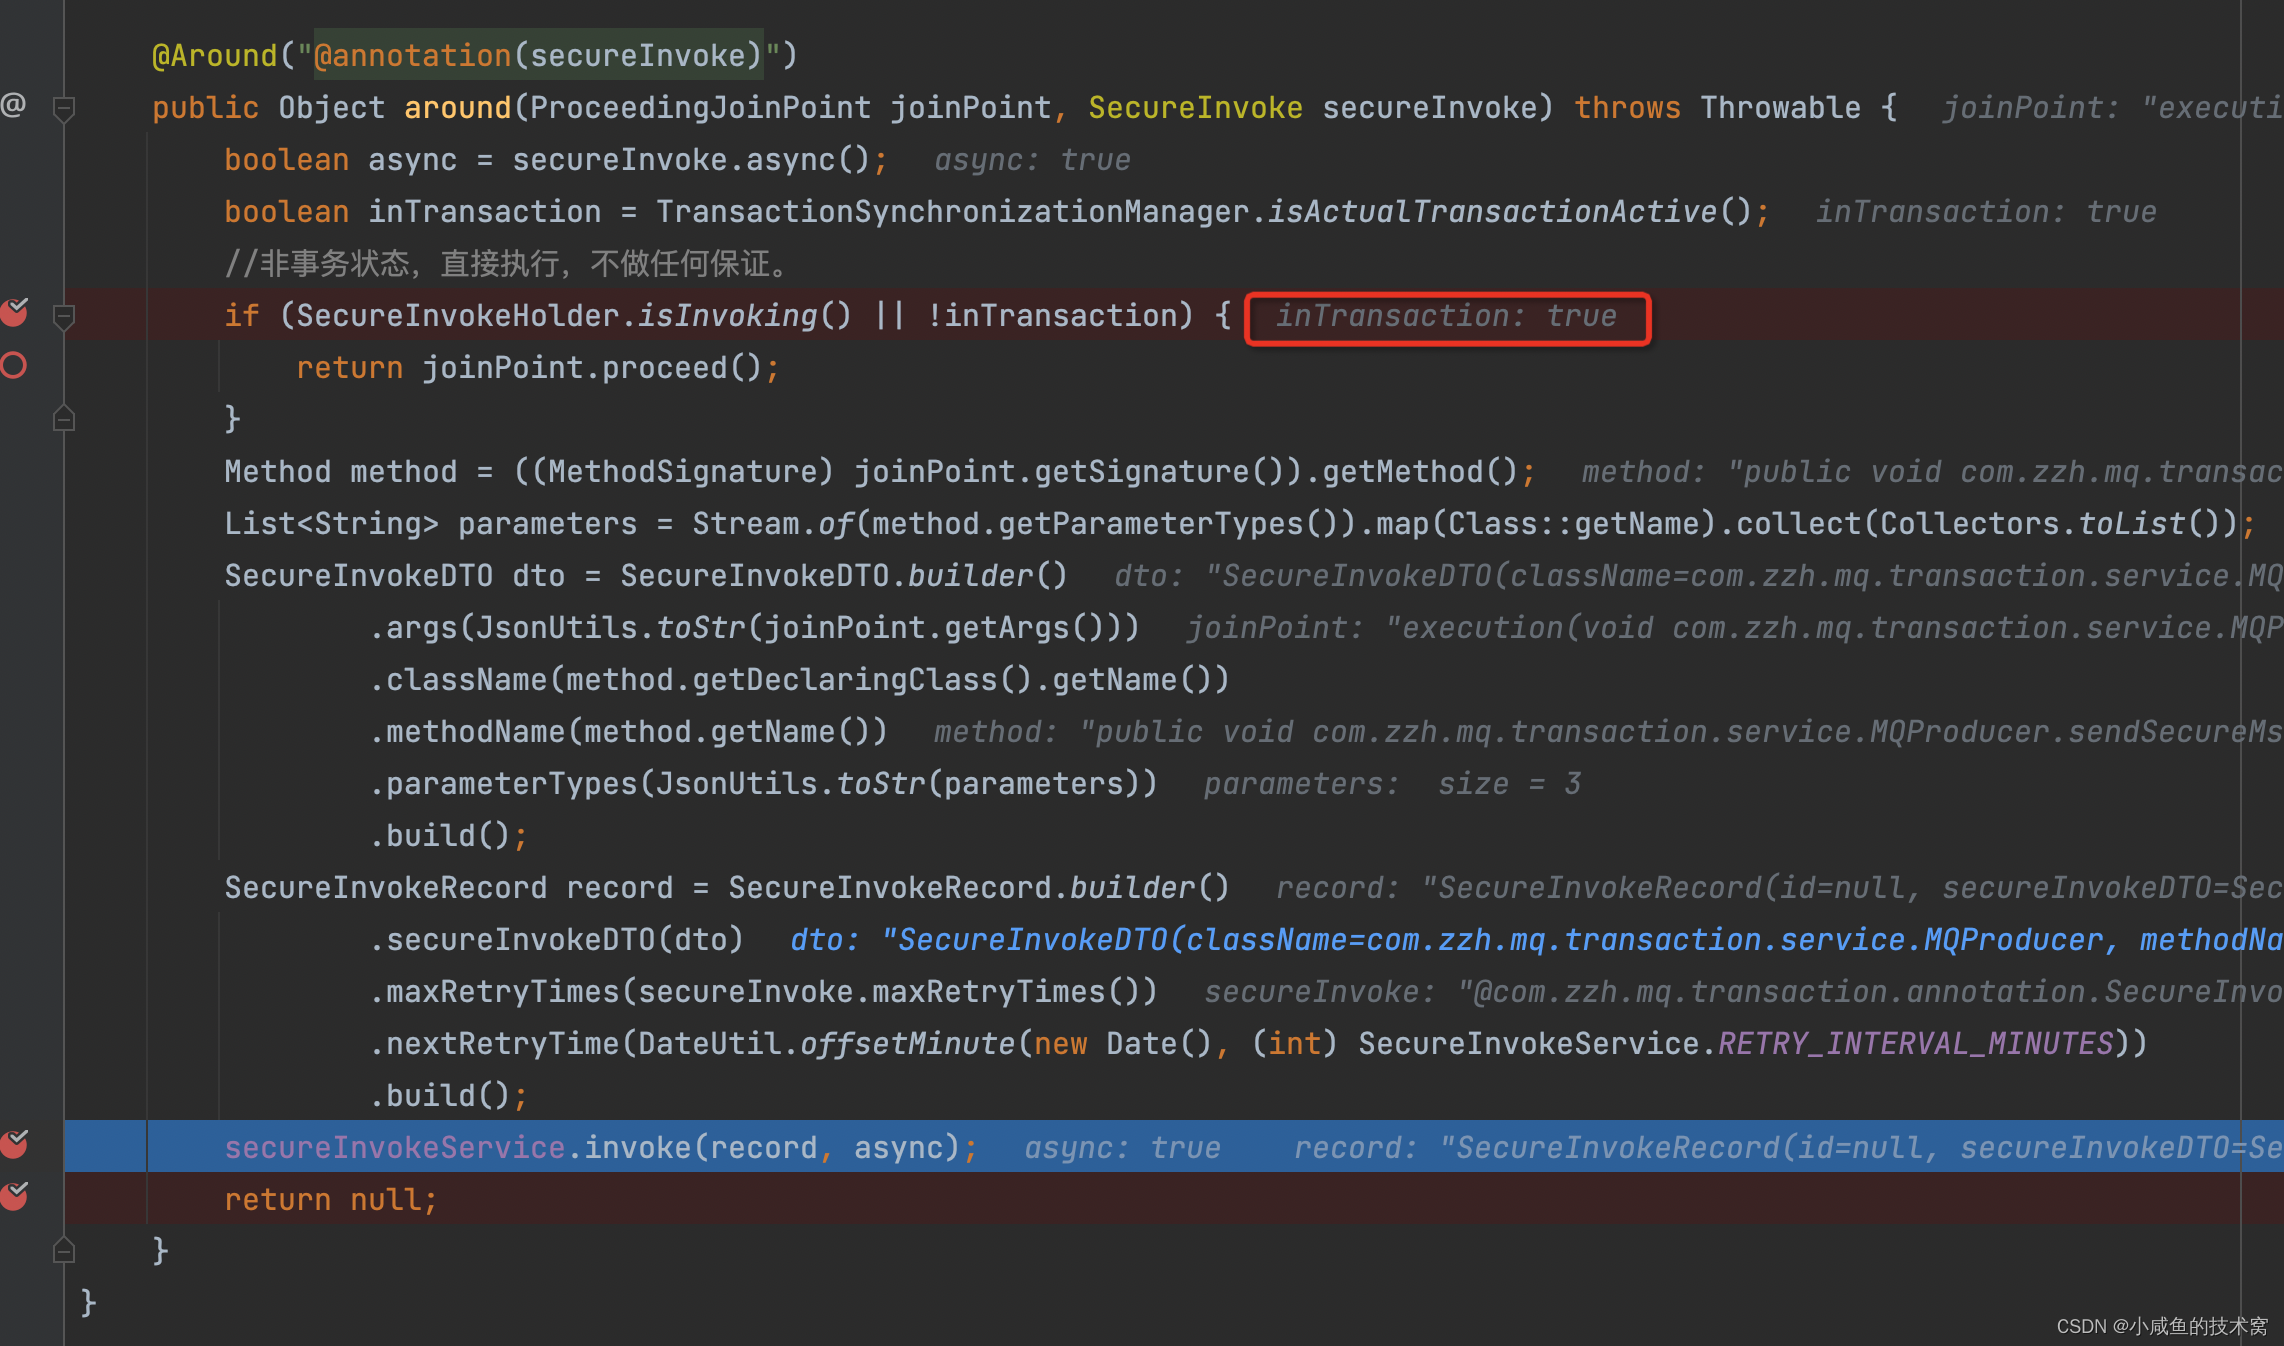Click .className builder call line
The image size is (2284, 1346).
(x=799, y=680)
